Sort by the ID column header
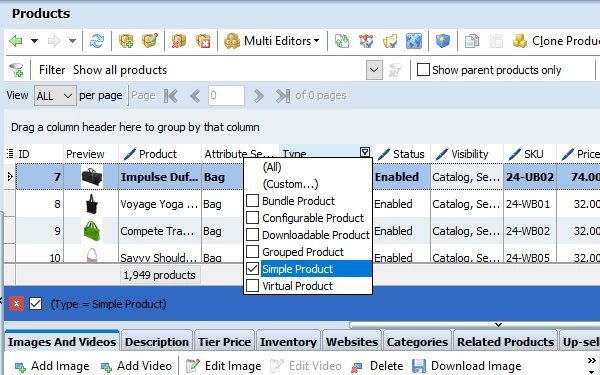Viewport: 600px width, 375px height. [x=39, y=154]
